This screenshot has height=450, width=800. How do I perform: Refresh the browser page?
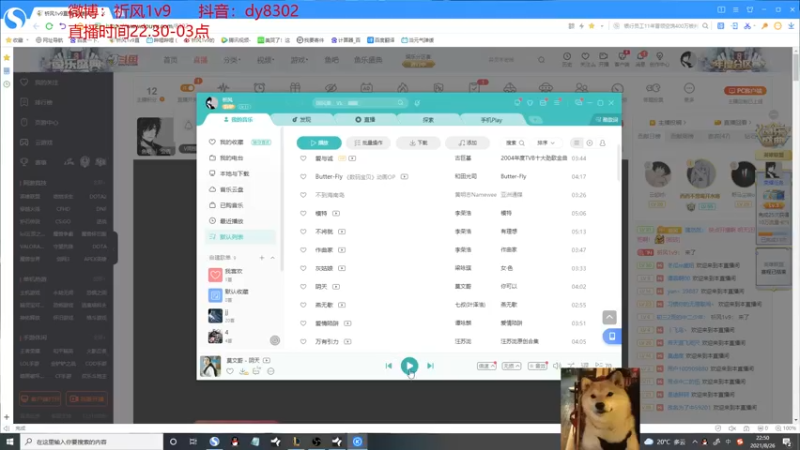coord(49,26)
